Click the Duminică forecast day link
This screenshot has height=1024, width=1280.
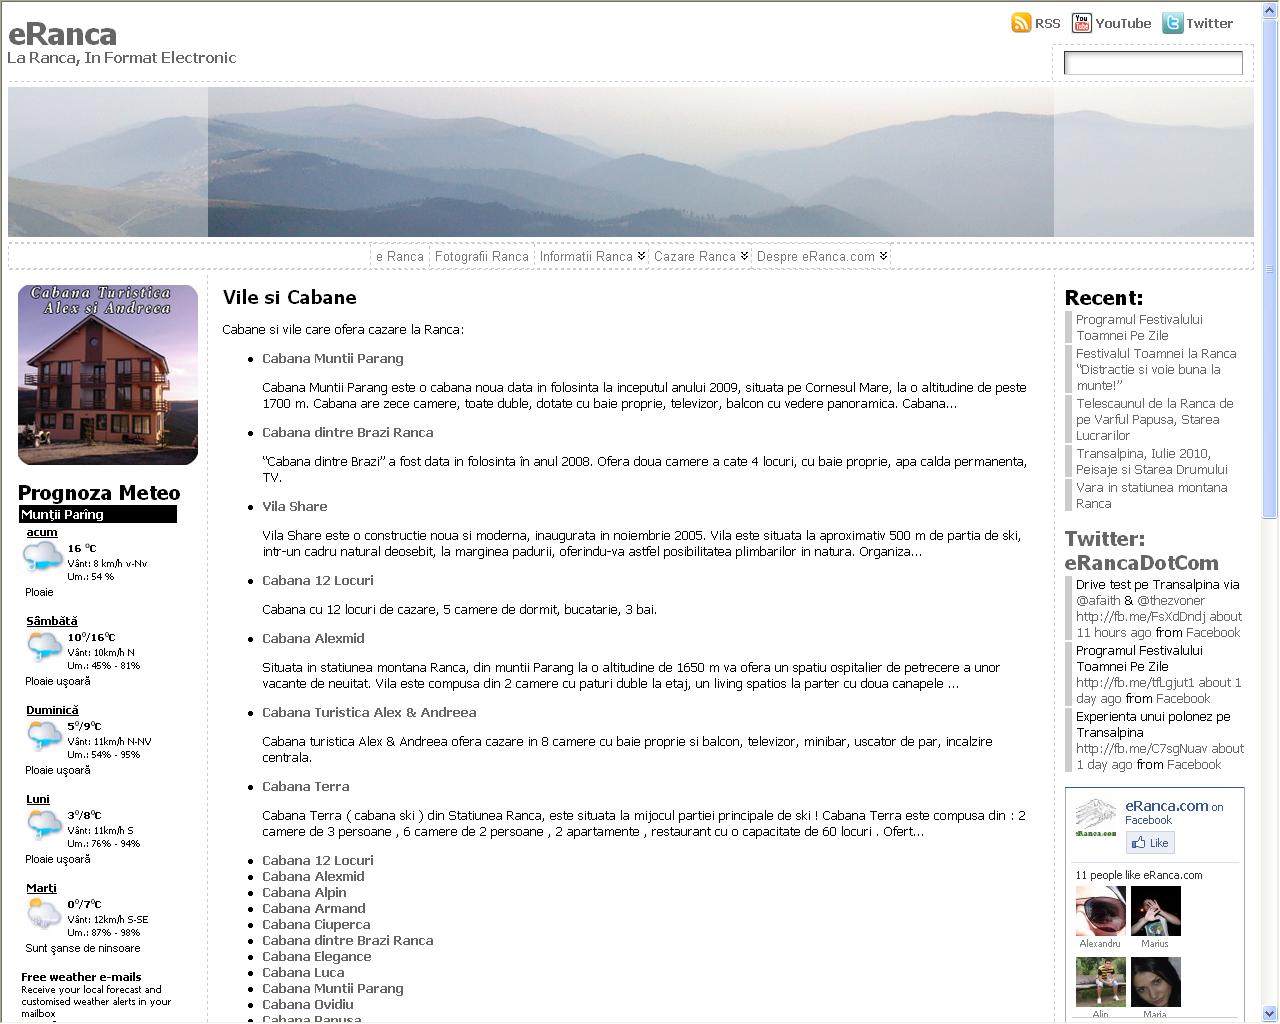click(x=52, y=710)
